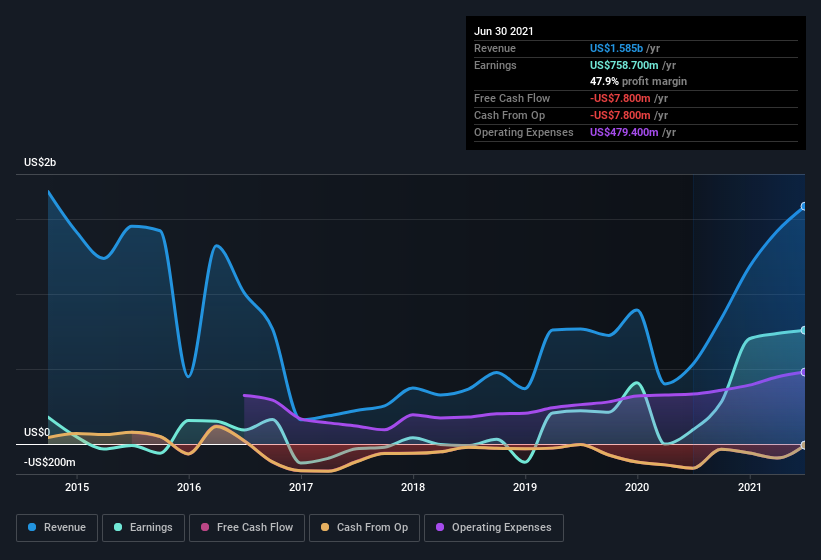
Task: Click the 2019 x-axis label
Action: pyautogui.click(x=525, y=487)
